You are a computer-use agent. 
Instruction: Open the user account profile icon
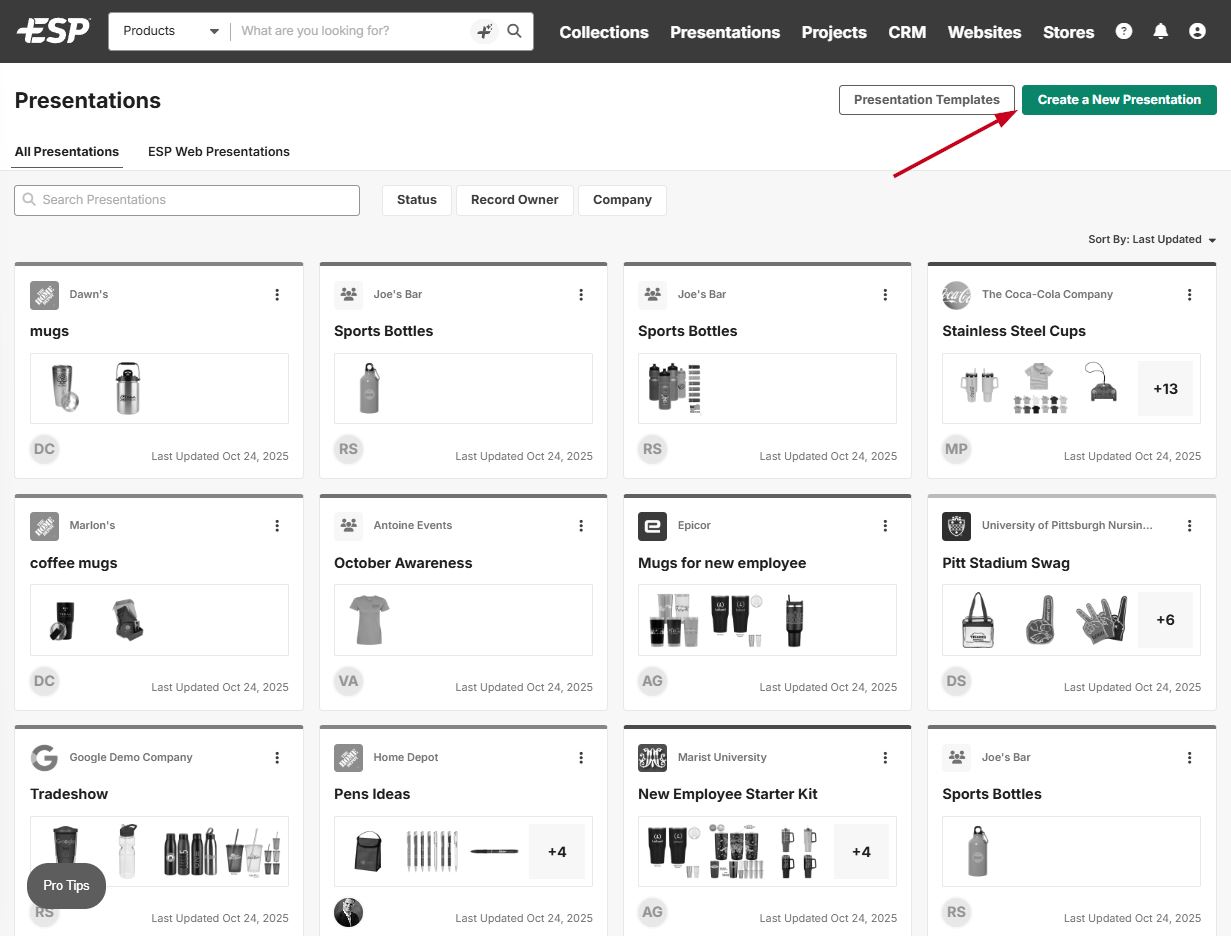[1197, 31]
